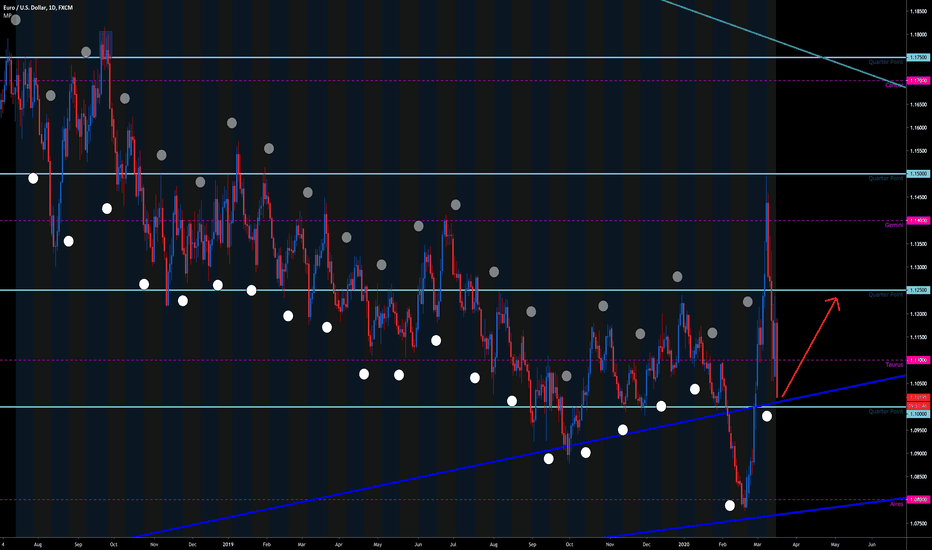Click the 1.10000 highlighted price label
This screenshot has width=932, height=550.
(x=918, y=414)
